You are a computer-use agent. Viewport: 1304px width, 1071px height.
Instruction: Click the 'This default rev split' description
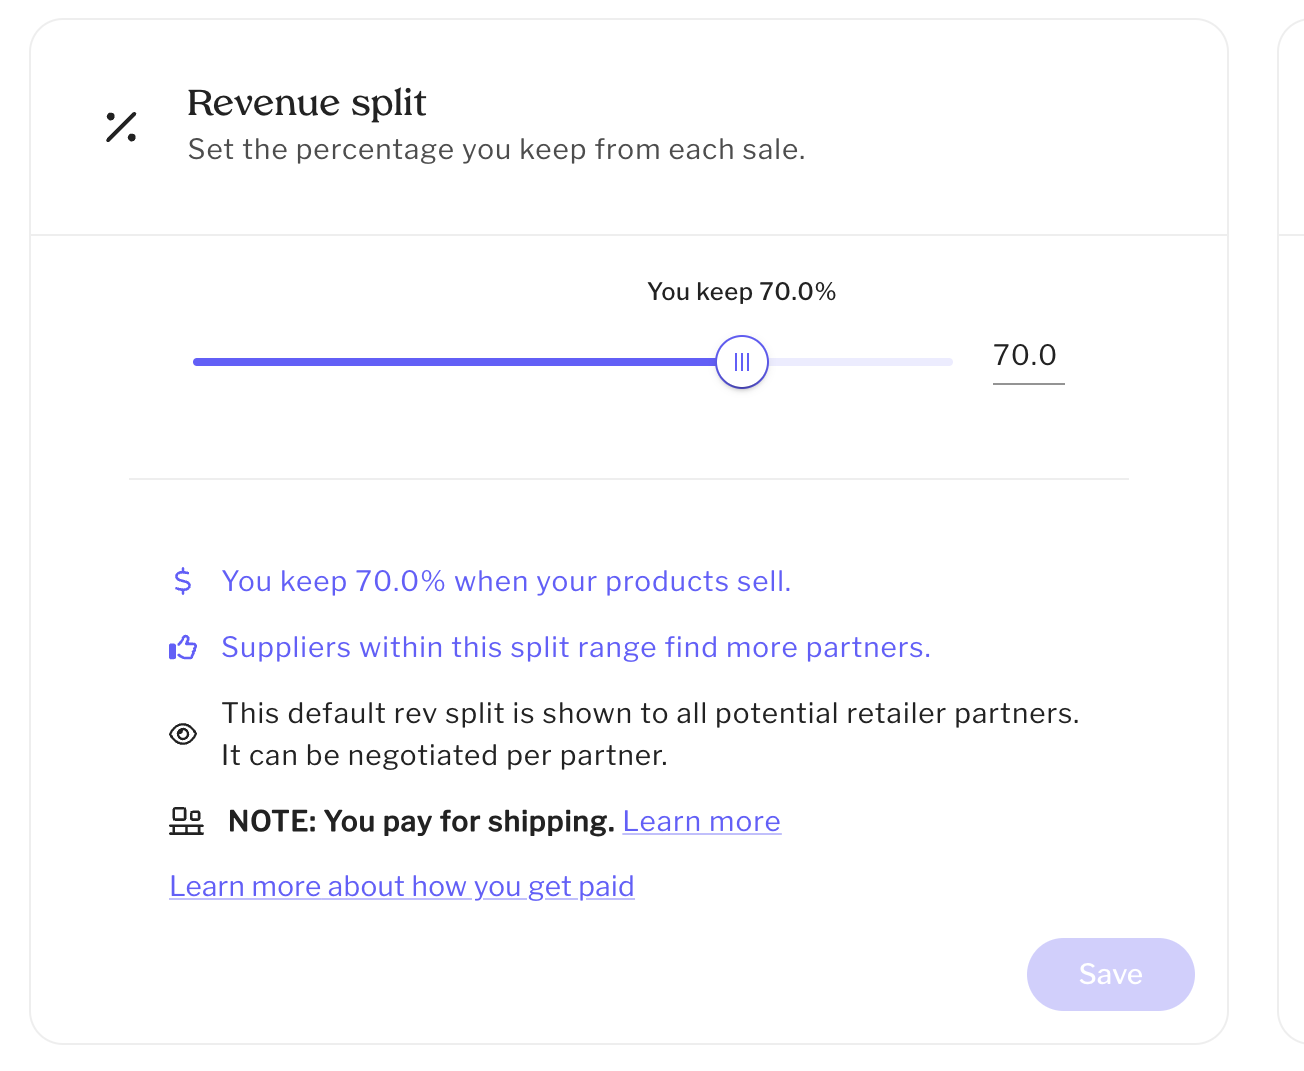(x=650, y=714)
